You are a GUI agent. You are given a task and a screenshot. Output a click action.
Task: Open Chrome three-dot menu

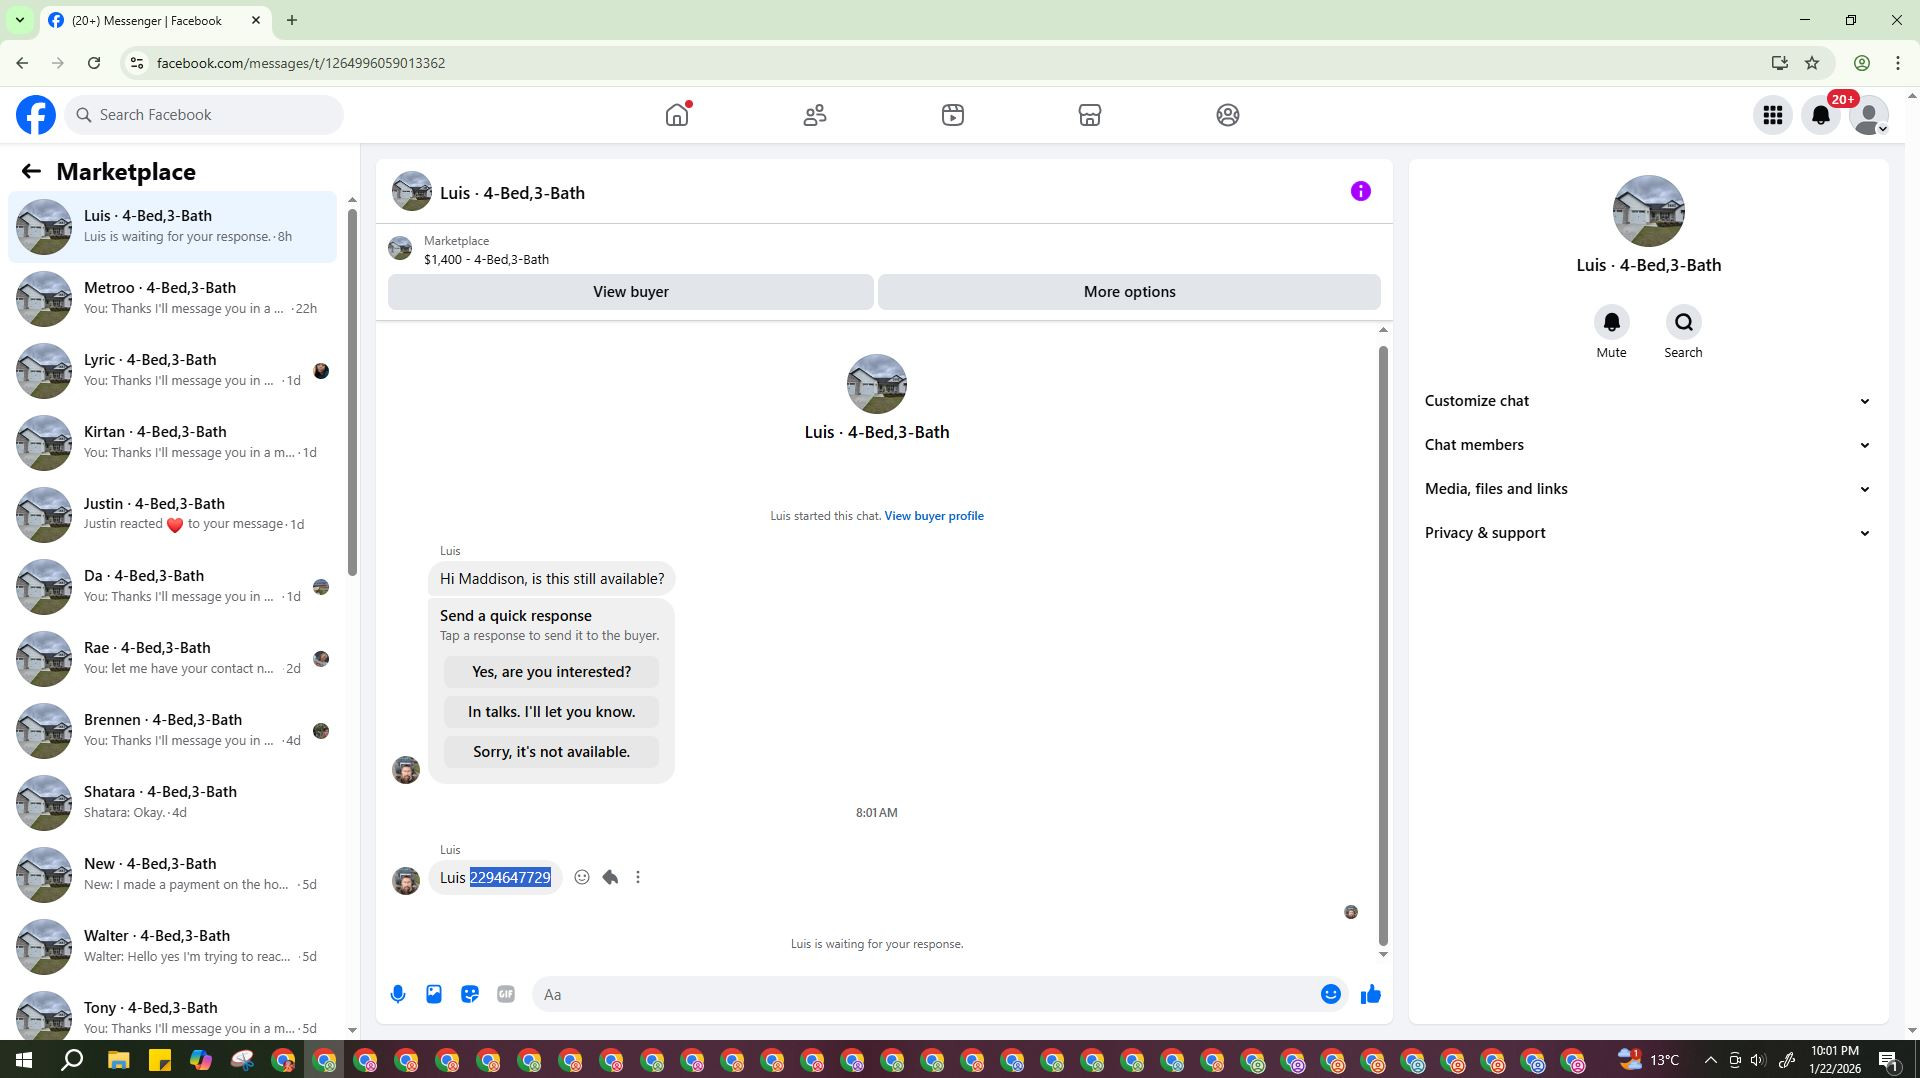(x=1897, y=63)
